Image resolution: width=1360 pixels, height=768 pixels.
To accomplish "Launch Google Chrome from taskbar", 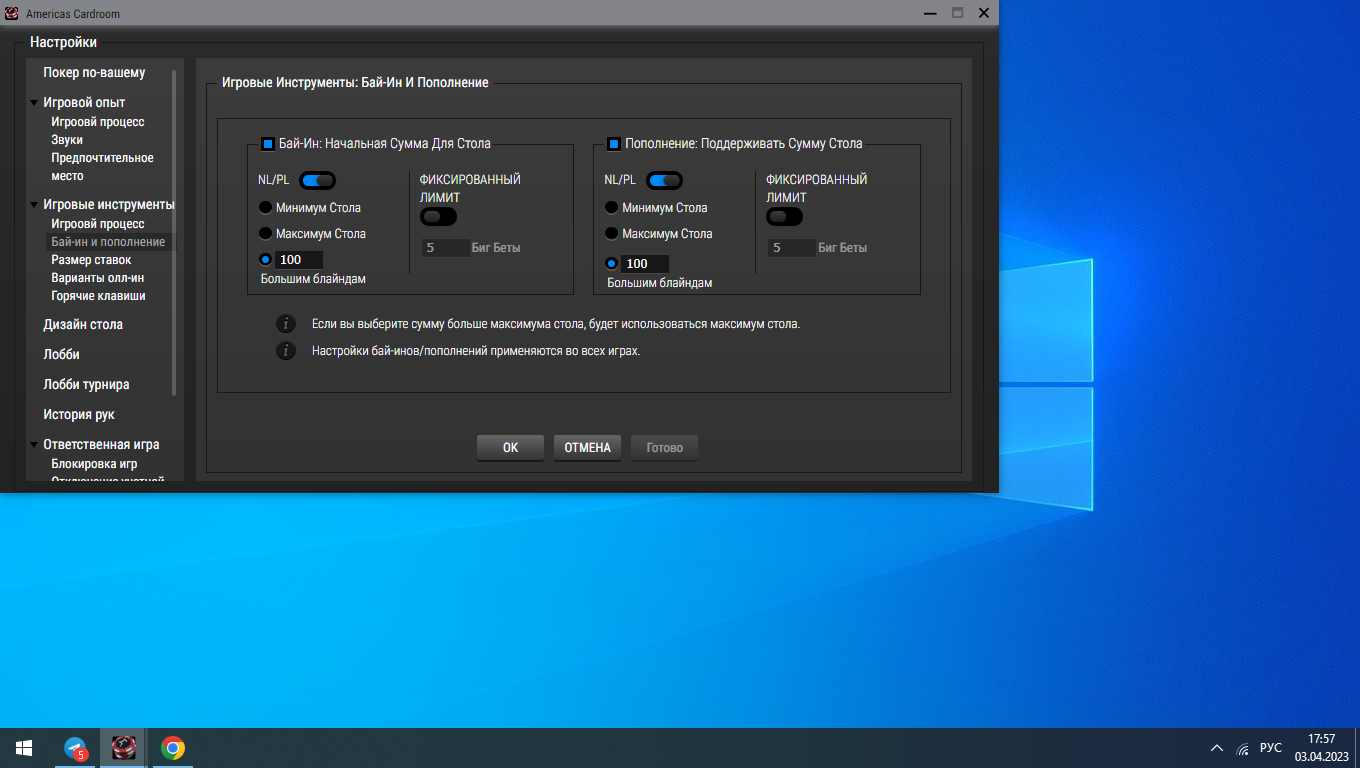I will coord(173,748).
